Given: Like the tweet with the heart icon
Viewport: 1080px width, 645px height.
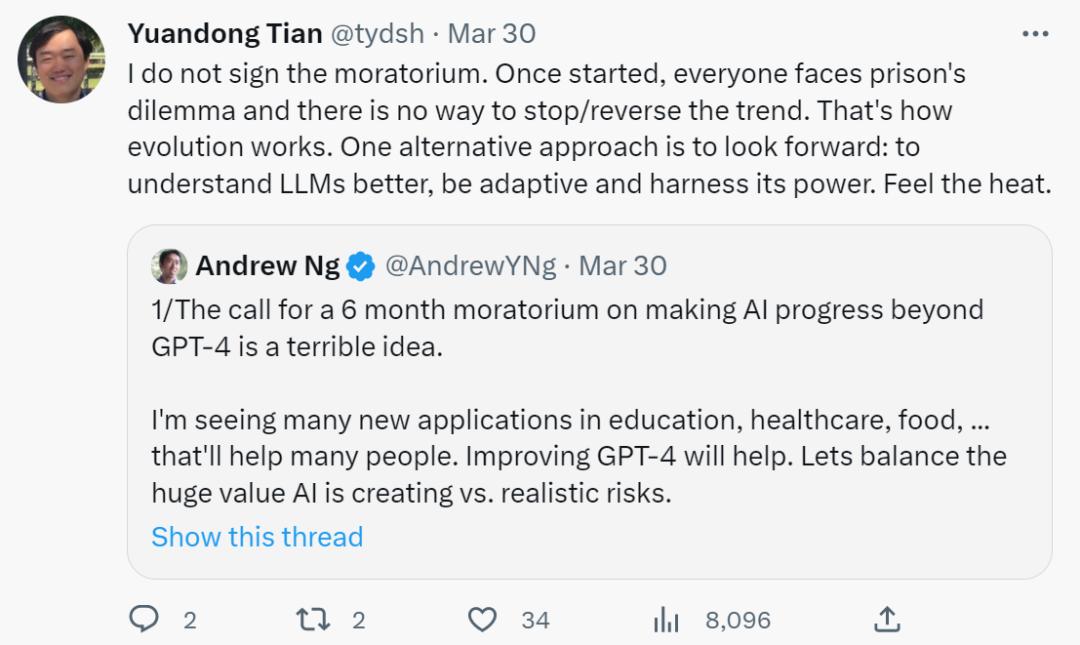Looking at the screenshot, I should pos(483,620).
